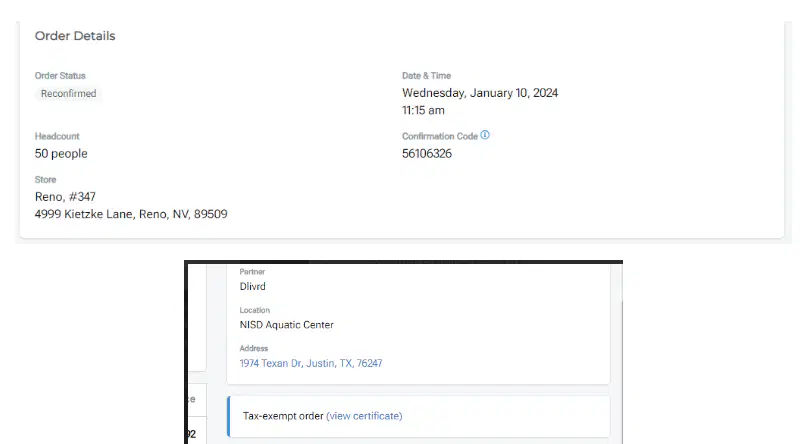Select the confirmation code 56106326

(427, 154)
